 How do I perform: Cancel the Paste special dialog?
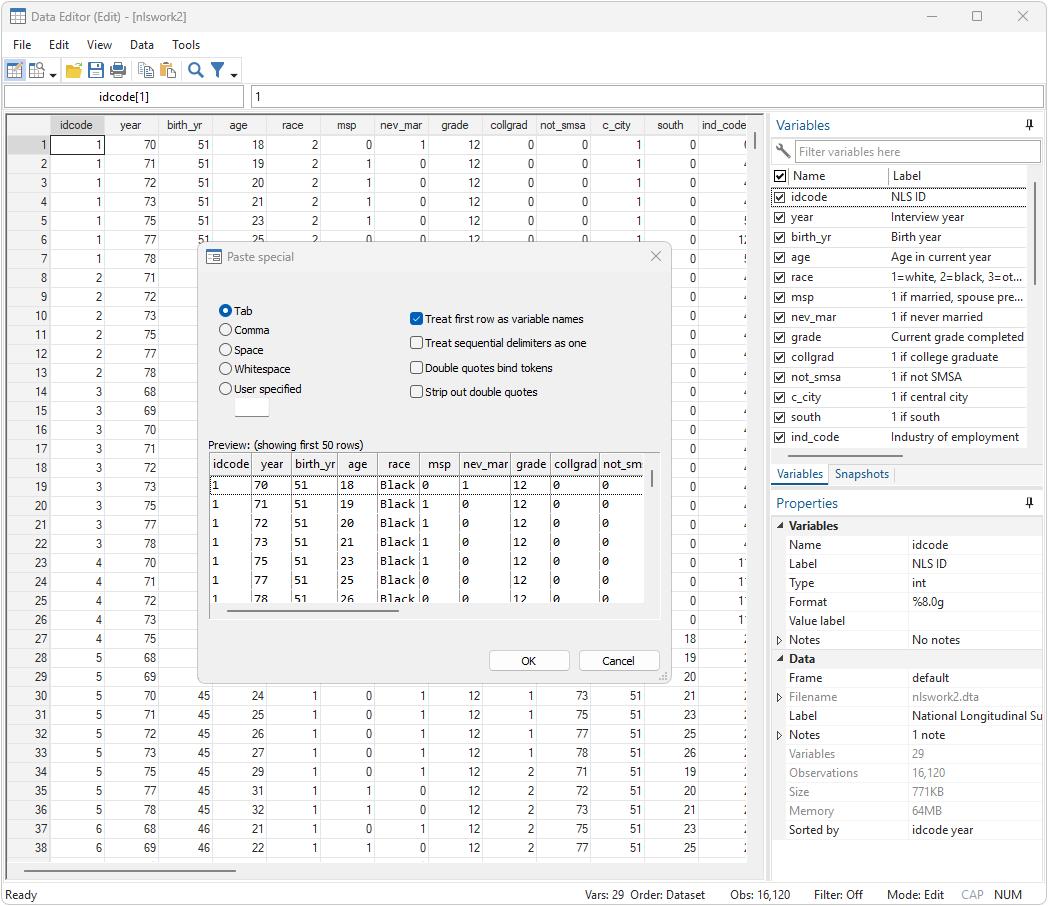pyautogui.click(x=619, y=661)
